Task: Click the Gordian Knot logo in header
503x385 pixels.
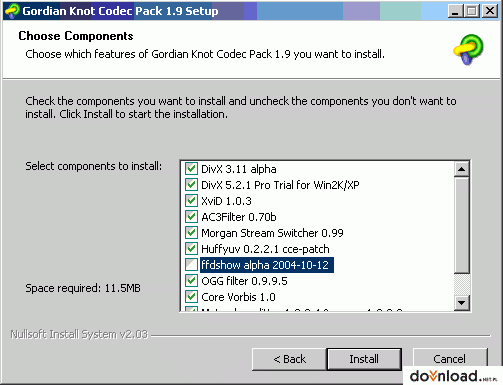Action: (x=468, y=49)
